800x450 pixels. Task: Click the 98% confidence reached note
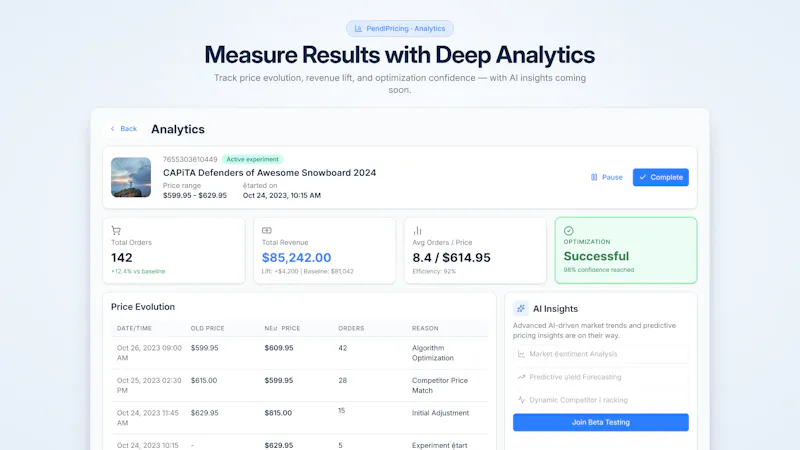[599, 270]
